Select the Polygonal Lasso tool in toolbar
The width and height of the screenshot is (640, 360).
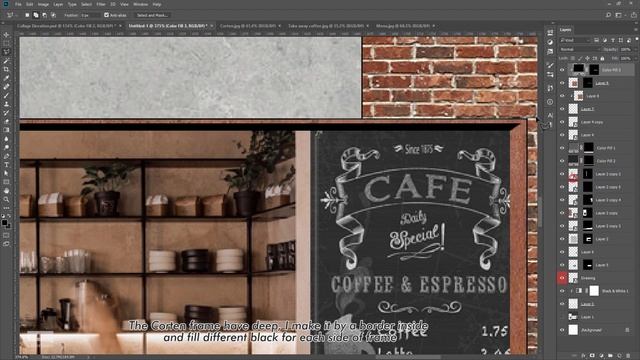click(x=6, y=52)
